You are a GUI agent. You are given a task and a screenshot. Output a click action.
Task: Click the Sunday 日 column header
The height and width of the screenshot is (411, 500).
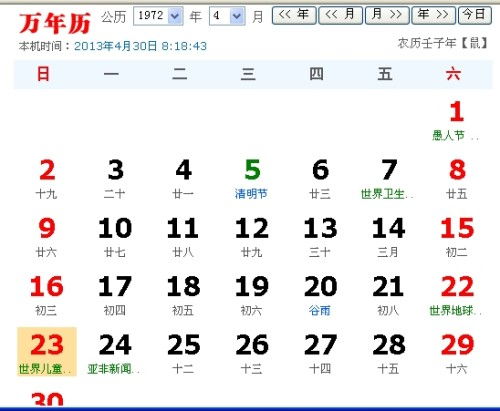point(44,74)
